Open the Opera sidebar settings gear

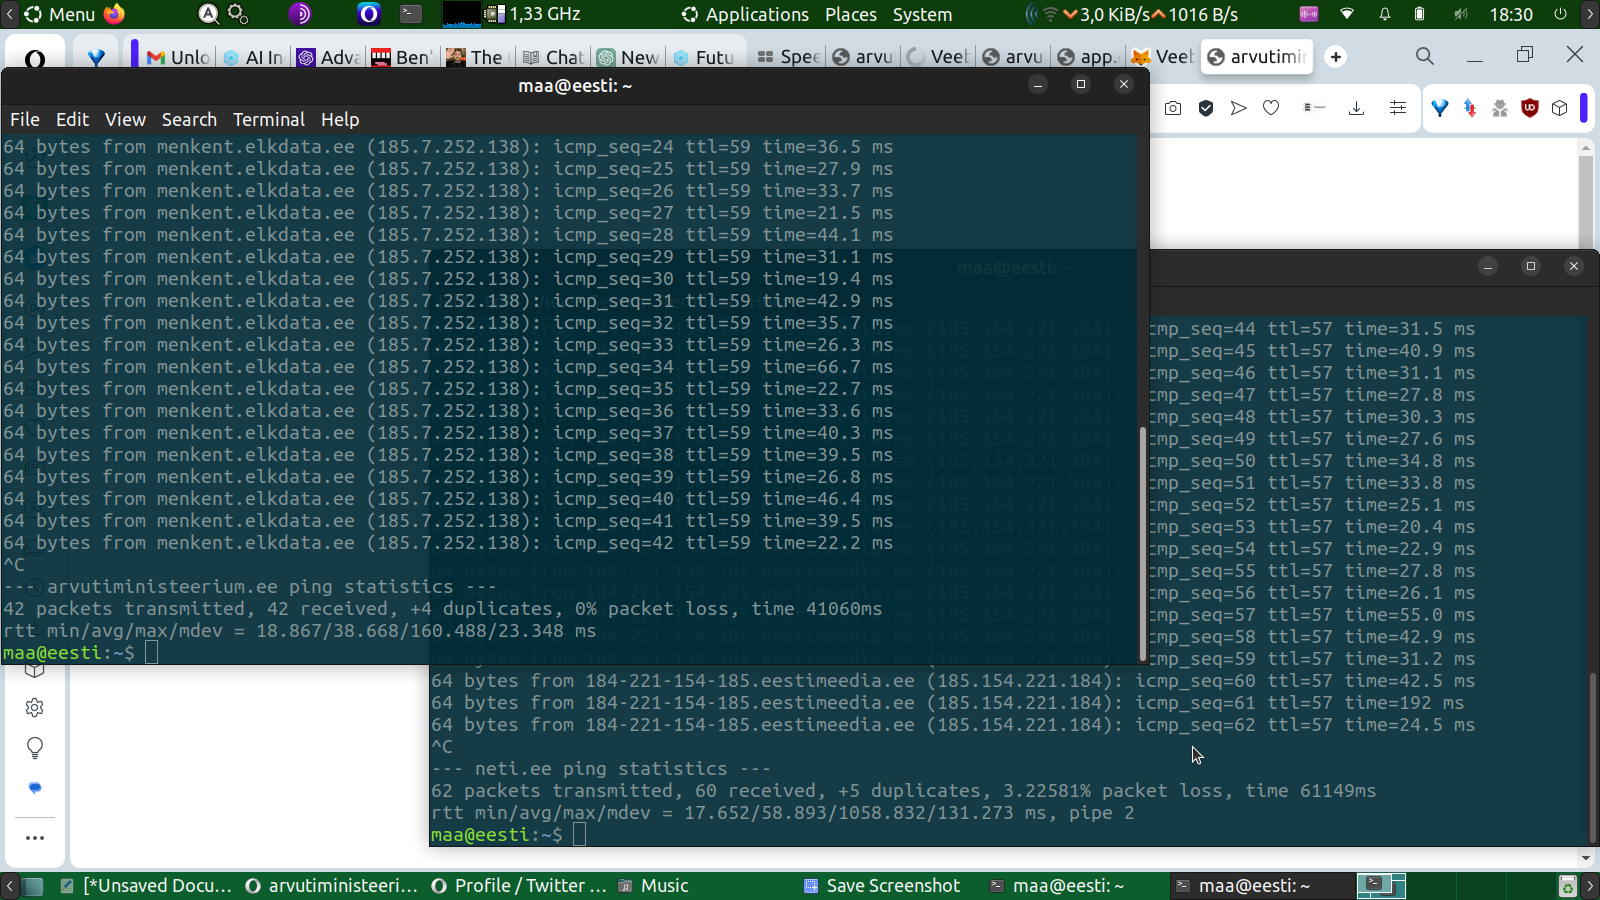coord(35,708)
